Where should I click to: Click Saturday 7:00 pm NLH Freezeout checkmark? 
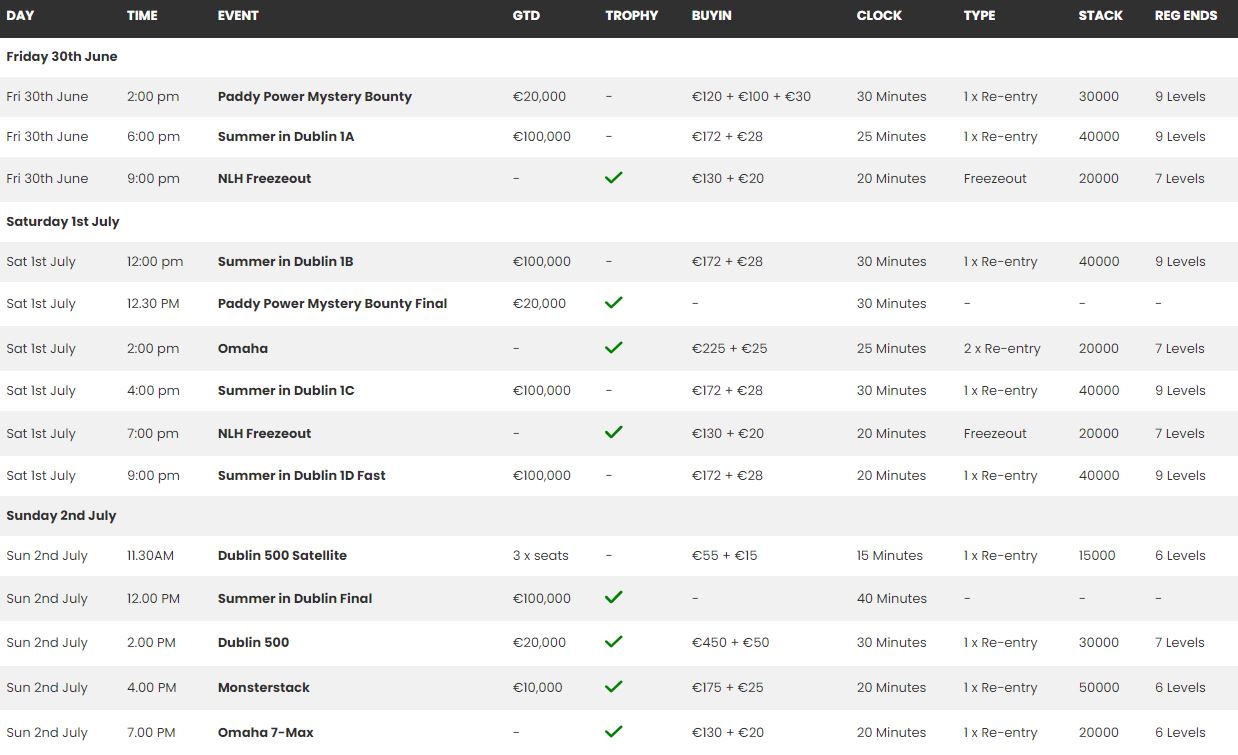pos(614,432)
